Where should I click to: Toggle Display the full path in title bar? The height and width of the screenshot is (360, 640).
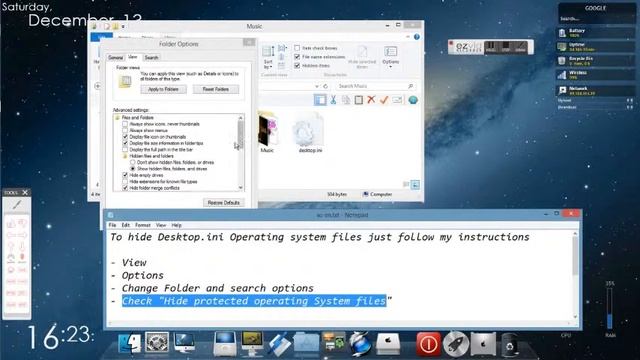pyautogui.click(x=125, y=149)
